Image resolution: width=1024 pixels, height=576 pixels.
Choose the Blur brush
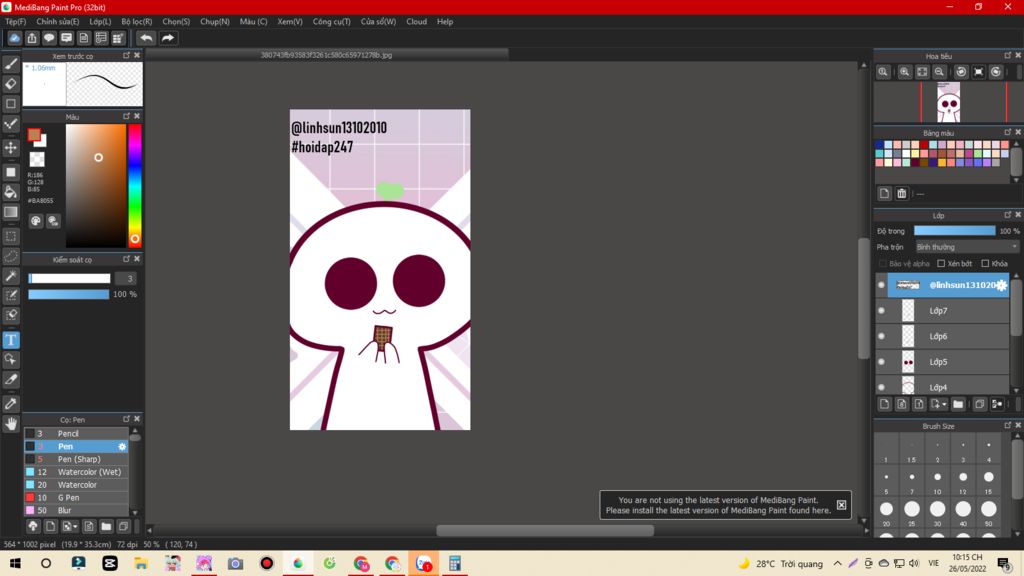click(76, 510)
